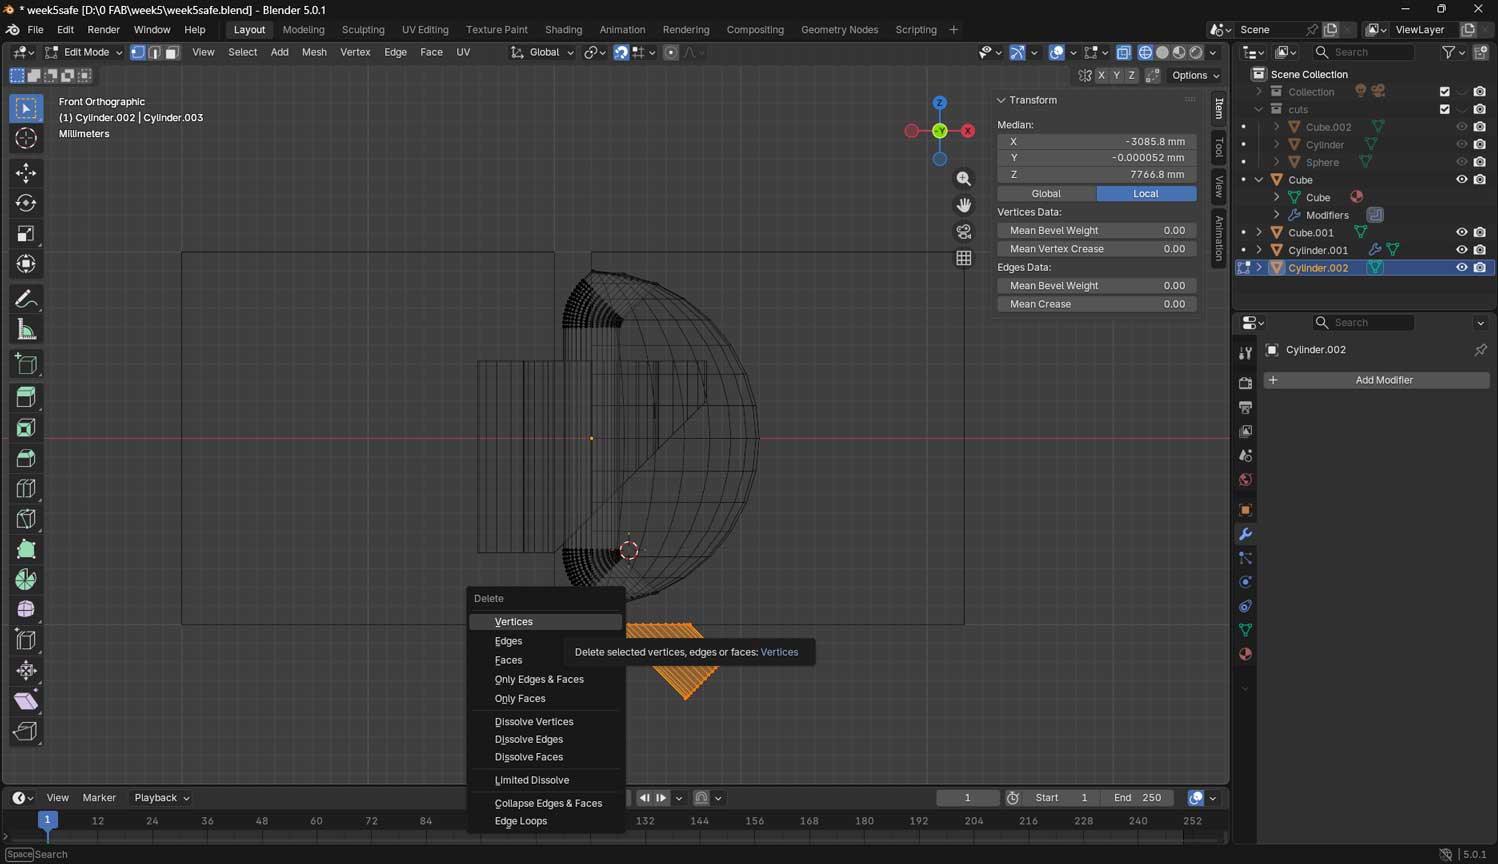Image resolution: width=1498 pixels, height=864 pixels.
Task: Hide Cylinder.001 using its eye icon
Action: pos(1461,250)
